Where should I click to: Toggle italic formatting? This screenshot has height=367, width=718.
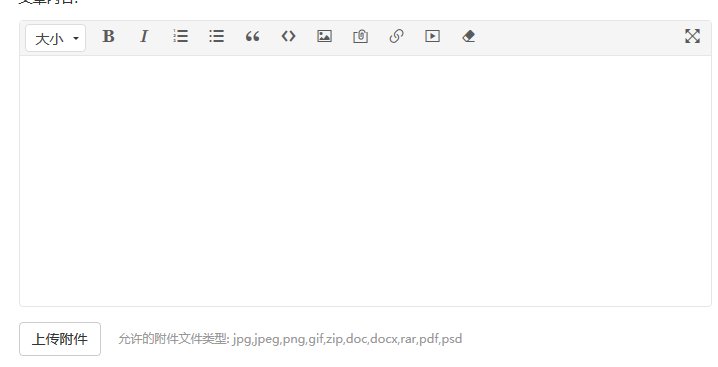point(144,36)
